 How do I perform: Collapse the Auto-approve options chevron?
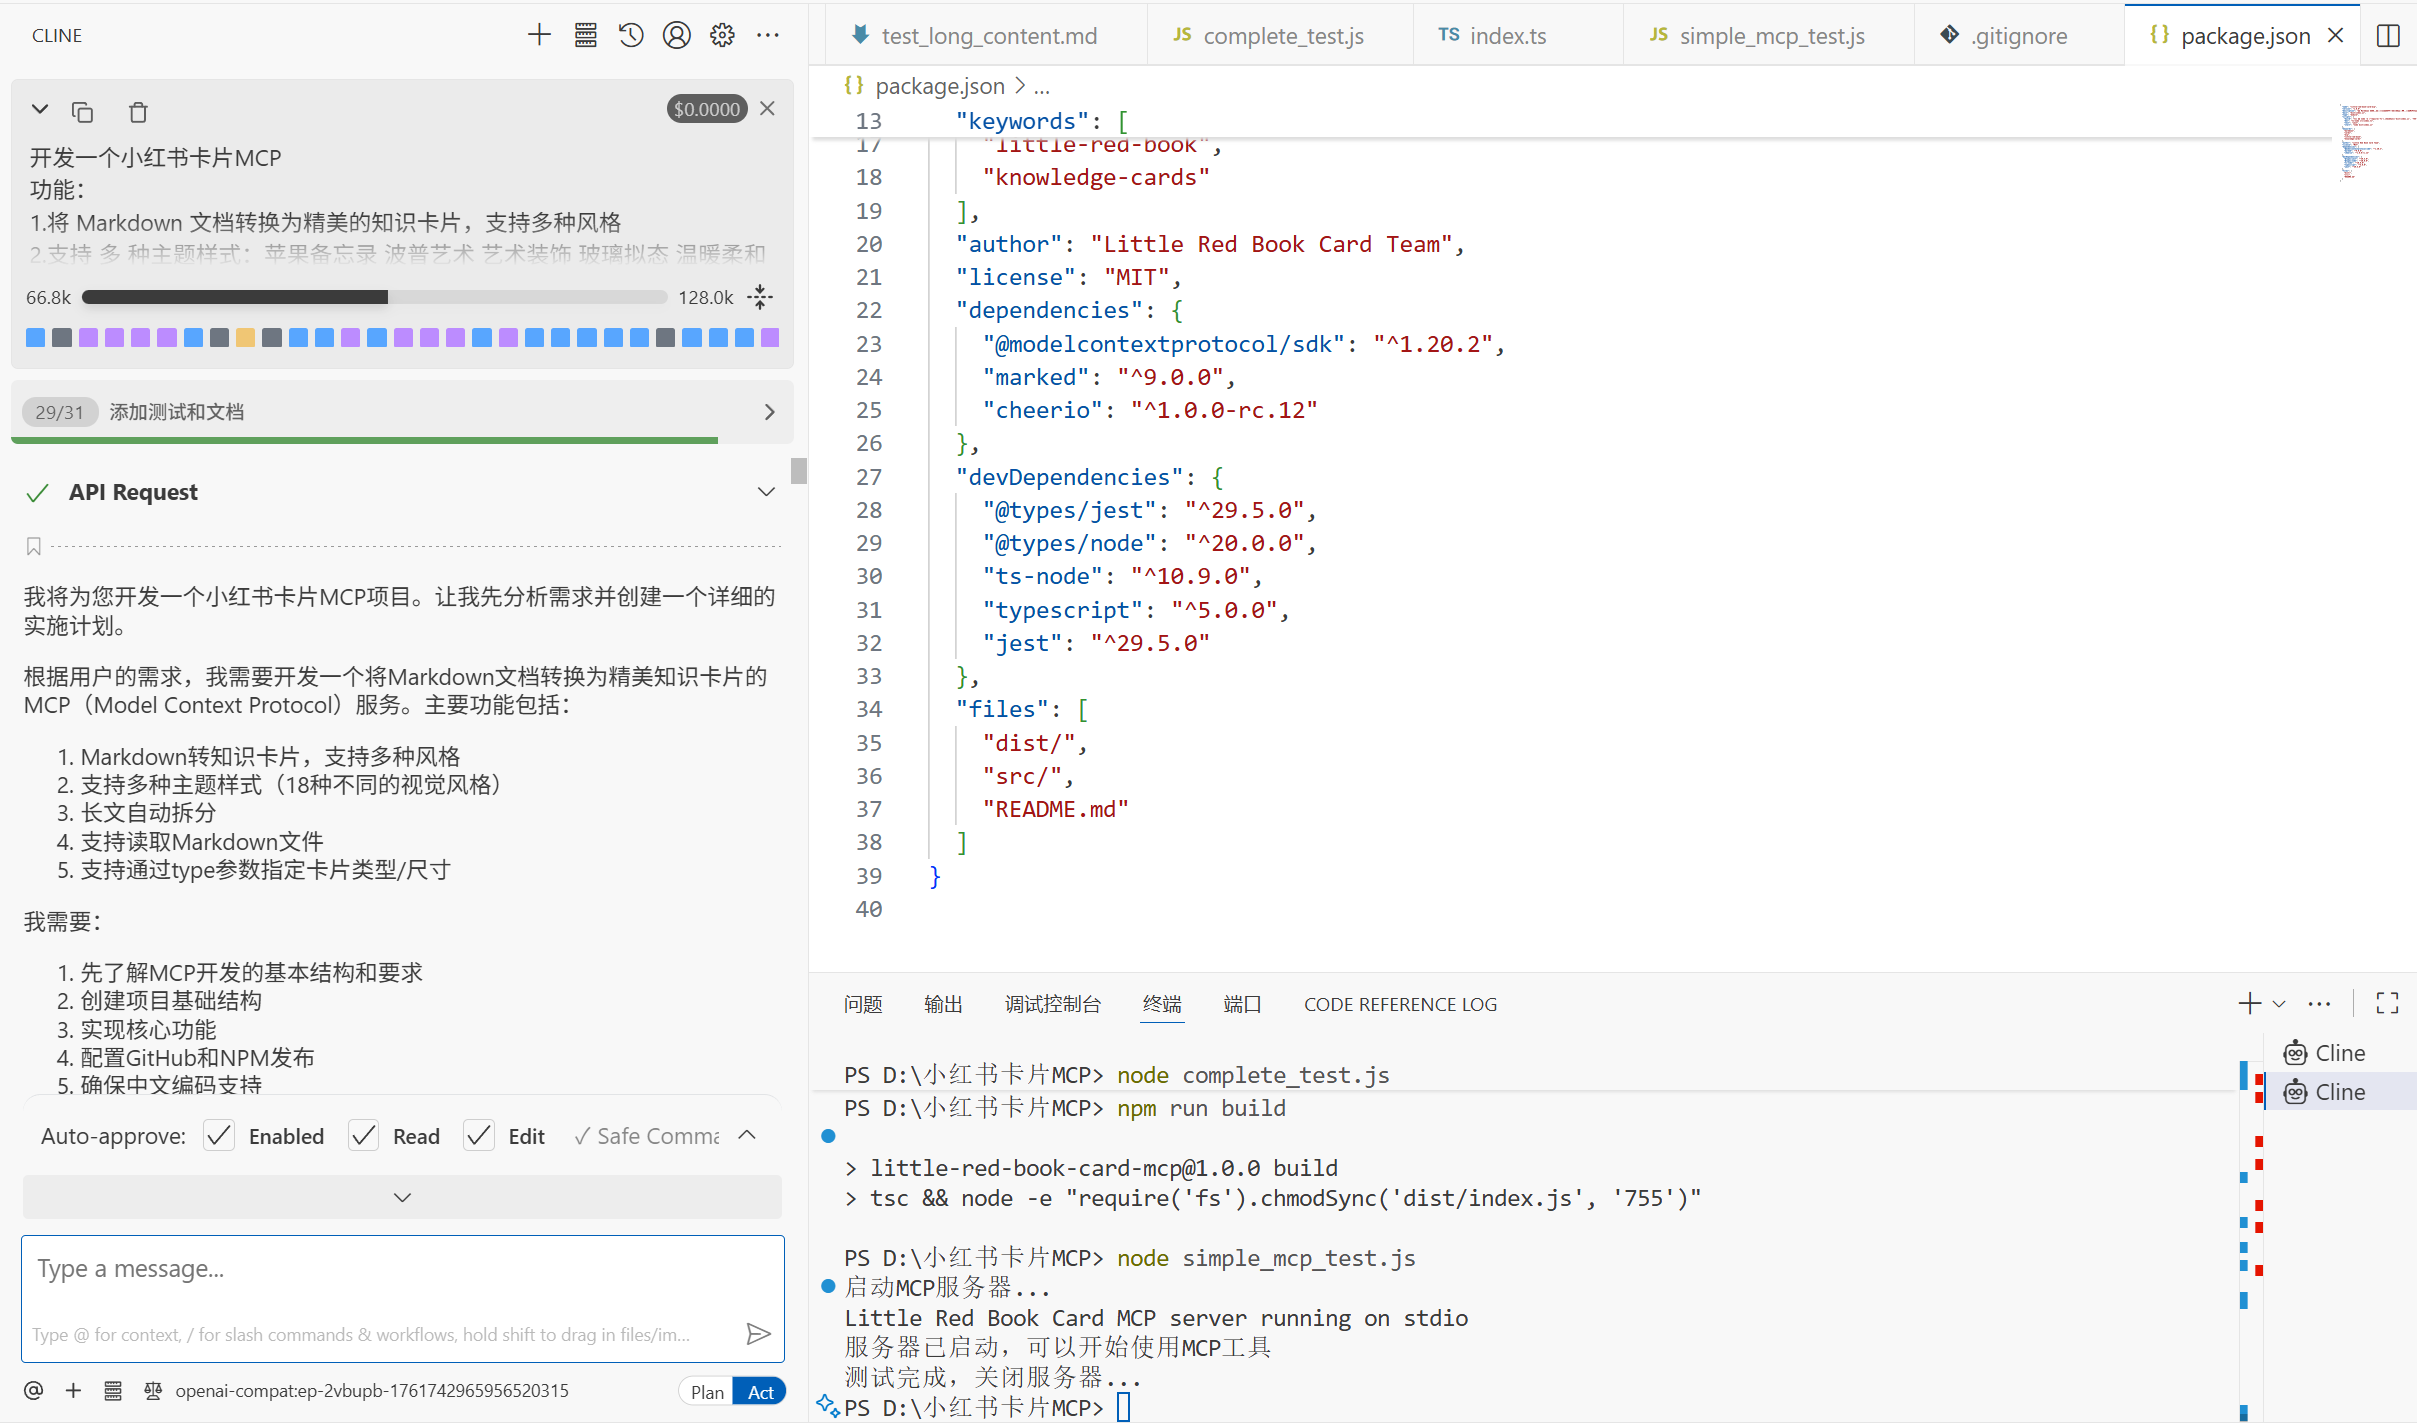(747, 1135)
